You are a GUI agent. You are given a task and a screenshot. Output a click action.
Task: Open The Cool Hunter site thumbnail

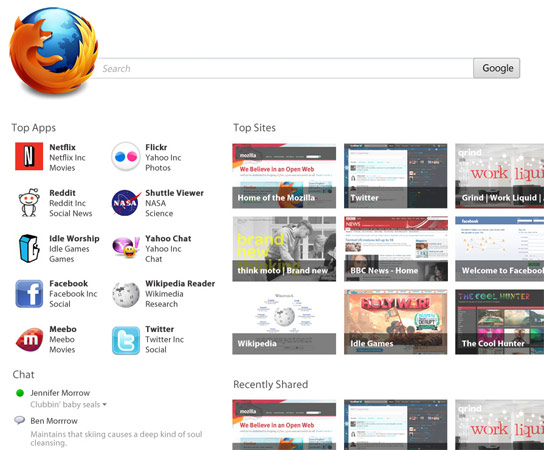click(x=500, y=322)
